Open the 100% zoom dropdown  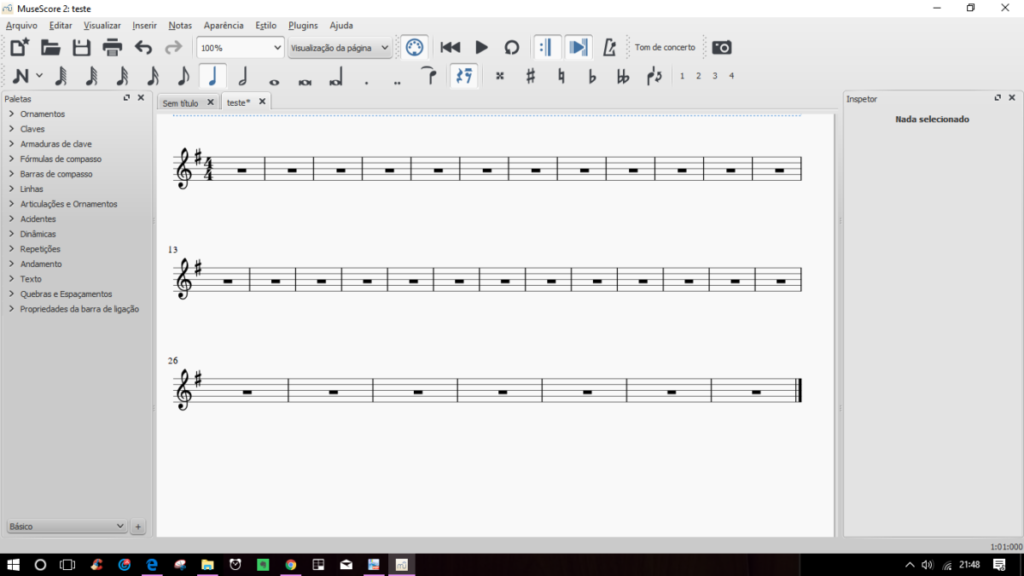pos(240,47)
